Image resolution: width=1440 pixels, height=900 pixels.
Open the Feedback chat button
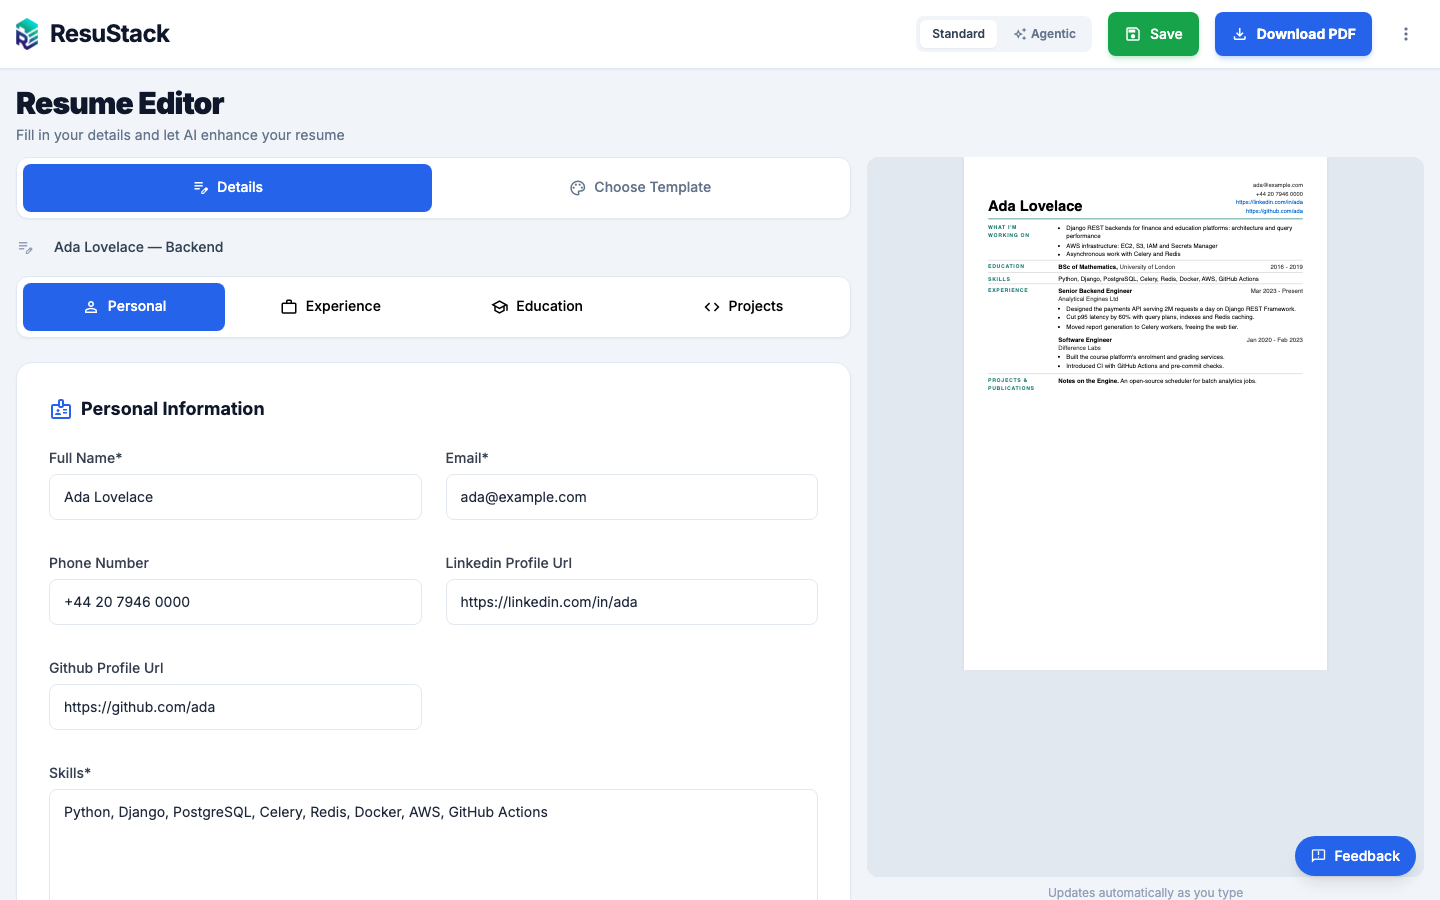click(x=1355, y=856)
